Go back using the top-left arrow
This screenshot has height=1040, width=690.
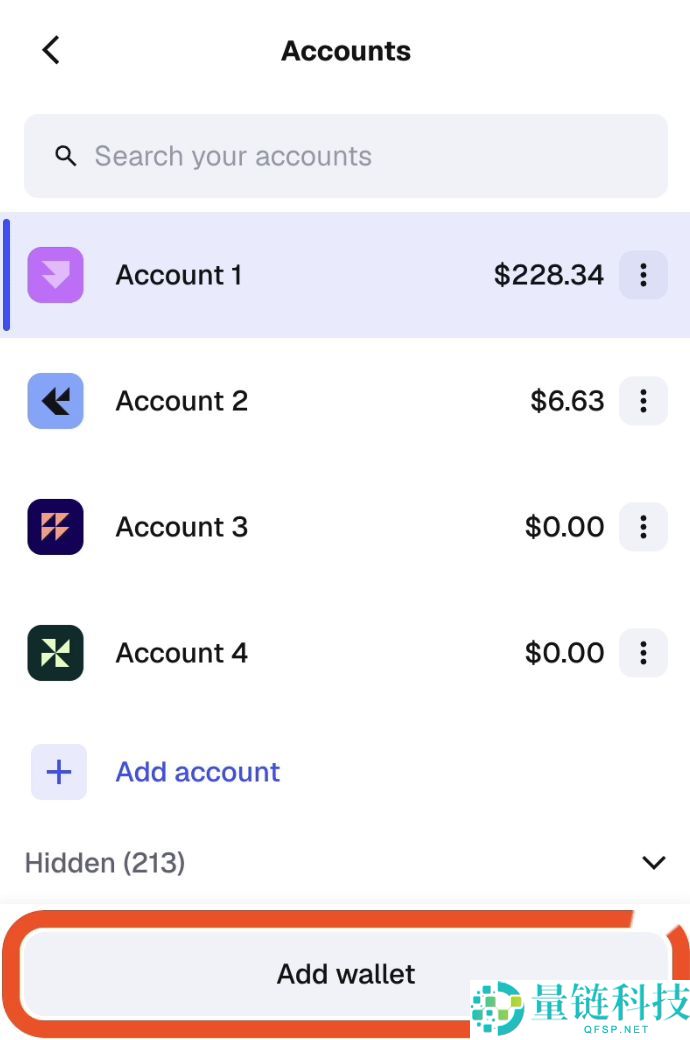51,50
